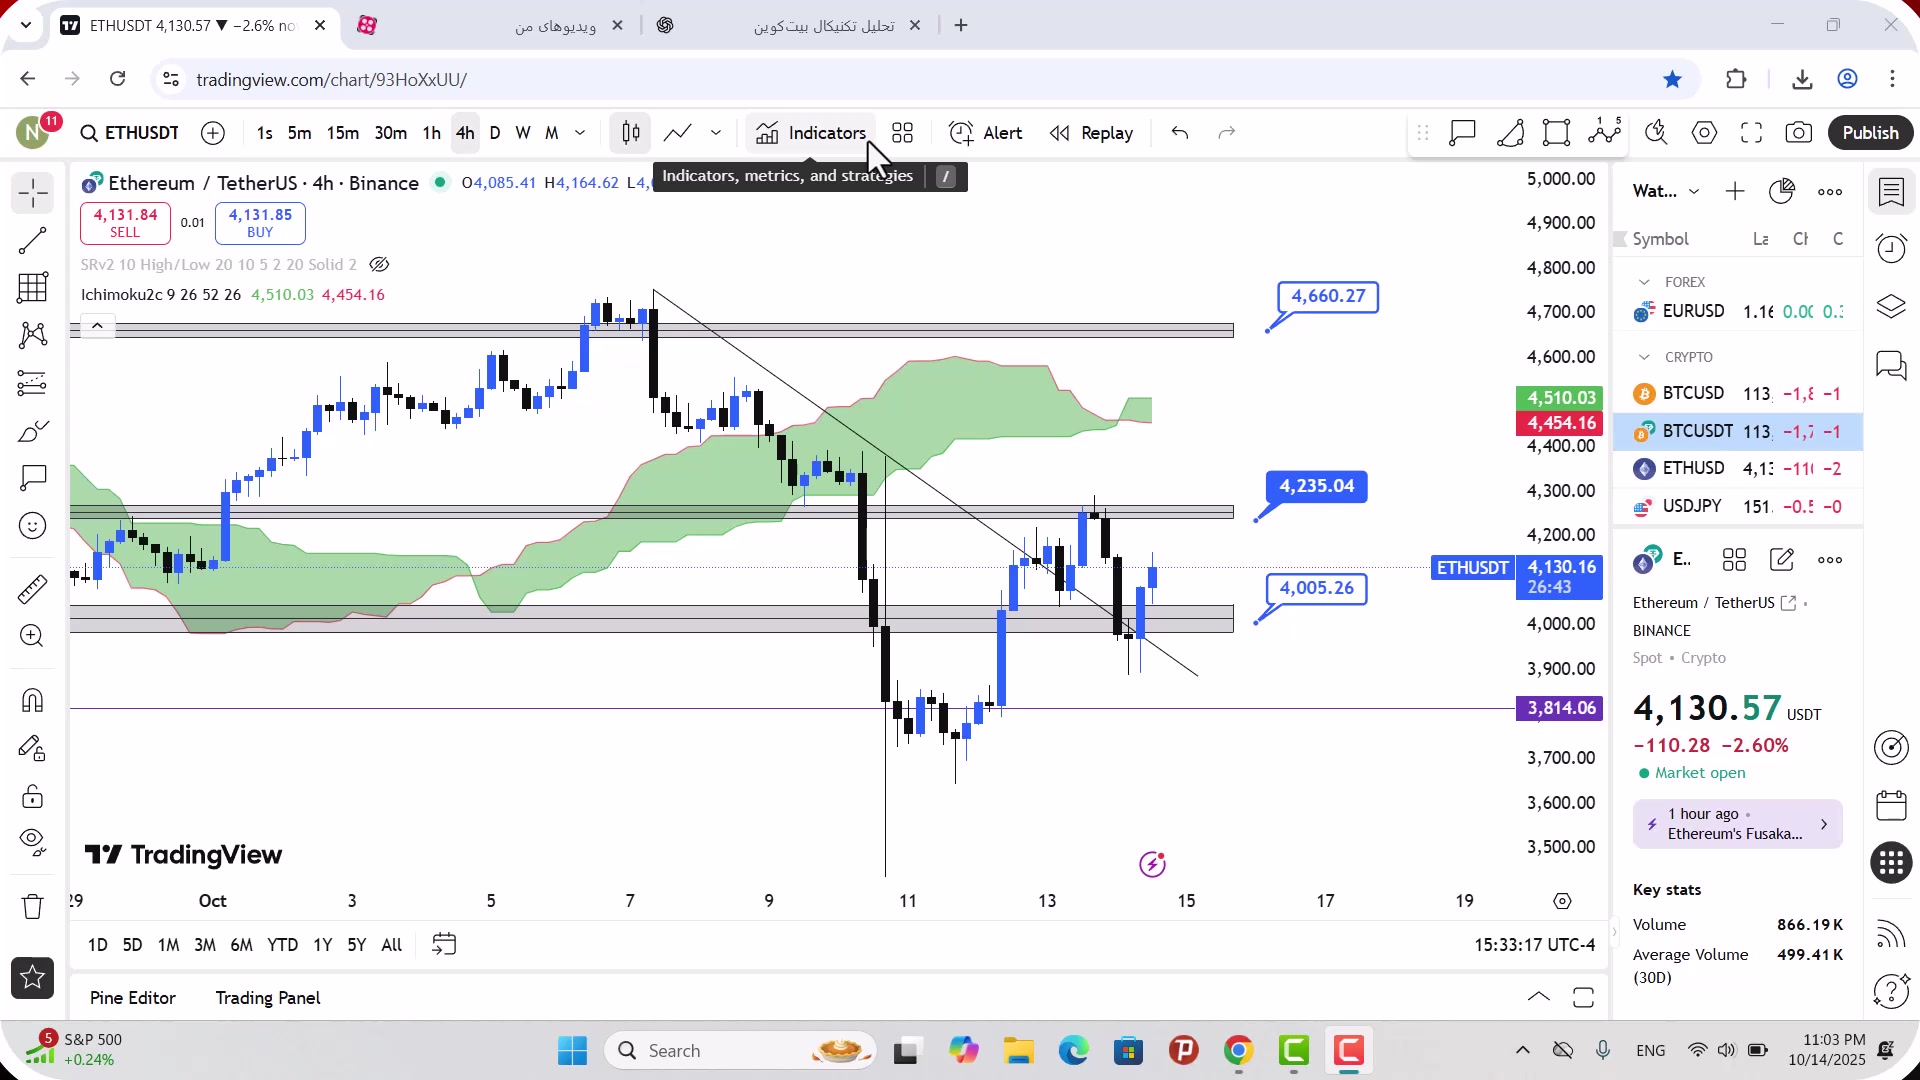The height and width of the screenshot is (1080, 1920).
Task: Select the brush drawing tool
Action: (x=32, y=431)
